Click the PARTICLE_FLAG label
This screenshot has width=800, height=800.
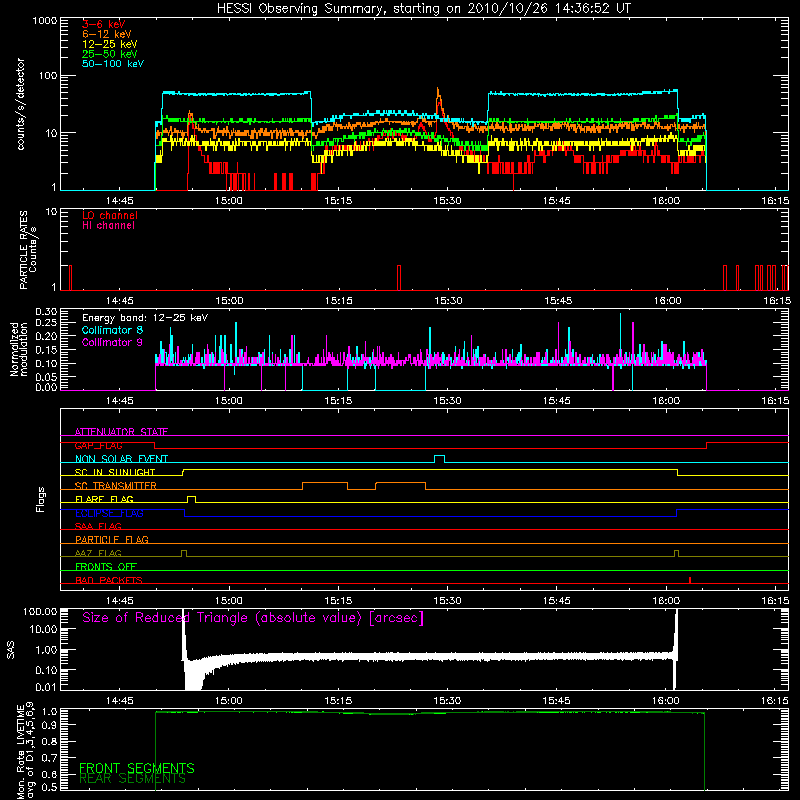(x=112, y=539)
